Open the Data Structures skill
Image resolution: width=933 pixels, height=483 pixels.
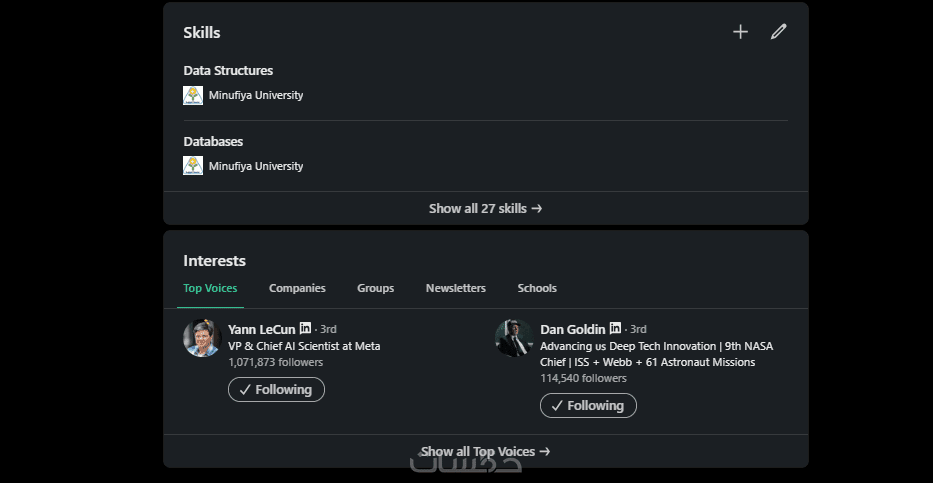228,71
